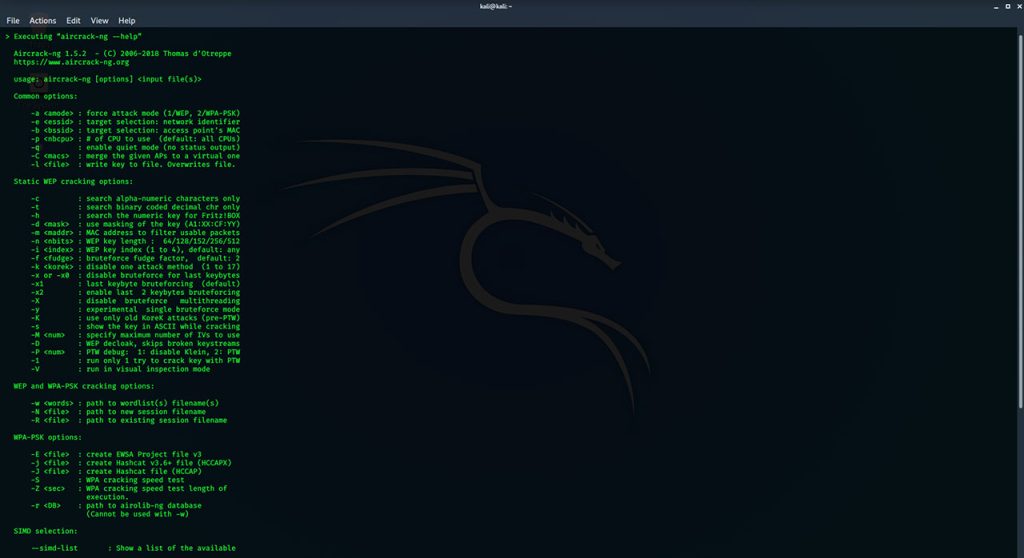Click the '-x or -x0' disable bruteforce line
The image size is (1024, 558).
[x=135, y=275]
